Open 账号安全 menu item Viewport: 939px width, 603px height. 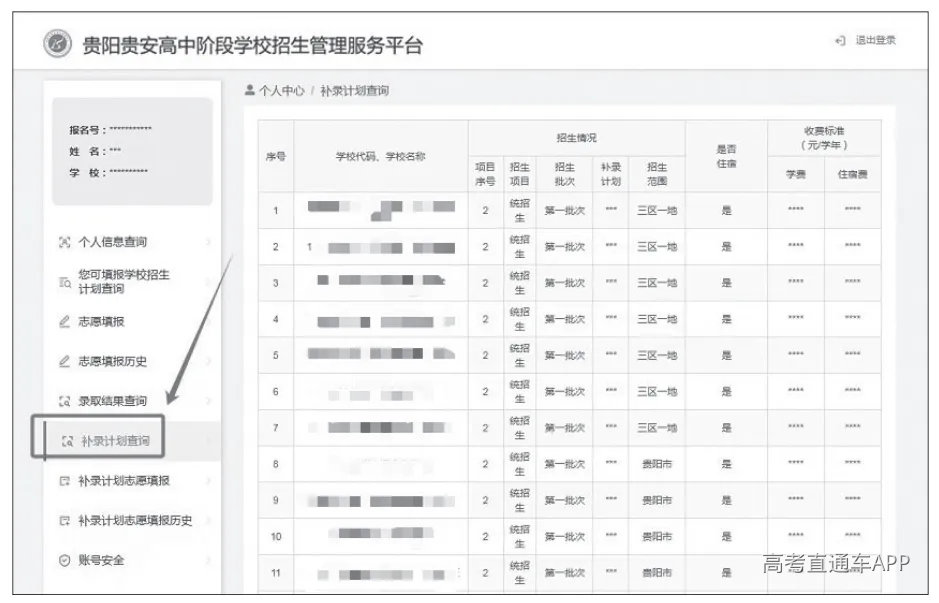(x=101, y=560)
